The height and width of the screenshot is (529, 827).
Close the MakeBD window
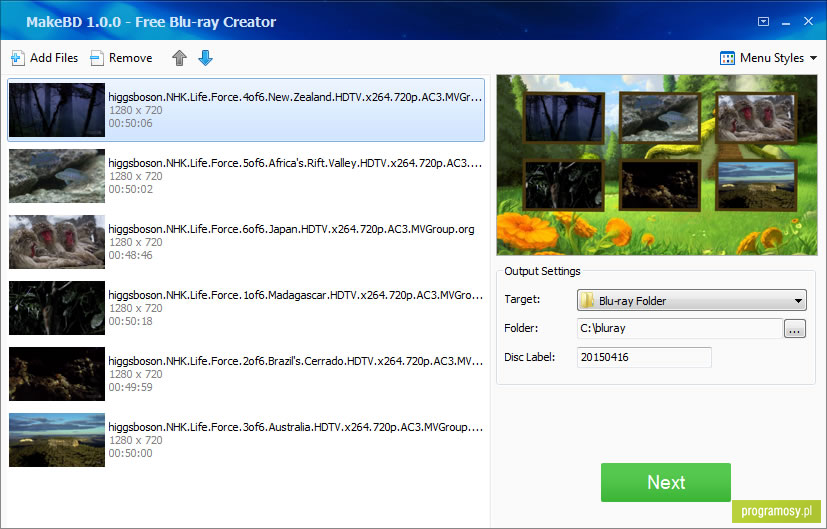tap(809, 21)
